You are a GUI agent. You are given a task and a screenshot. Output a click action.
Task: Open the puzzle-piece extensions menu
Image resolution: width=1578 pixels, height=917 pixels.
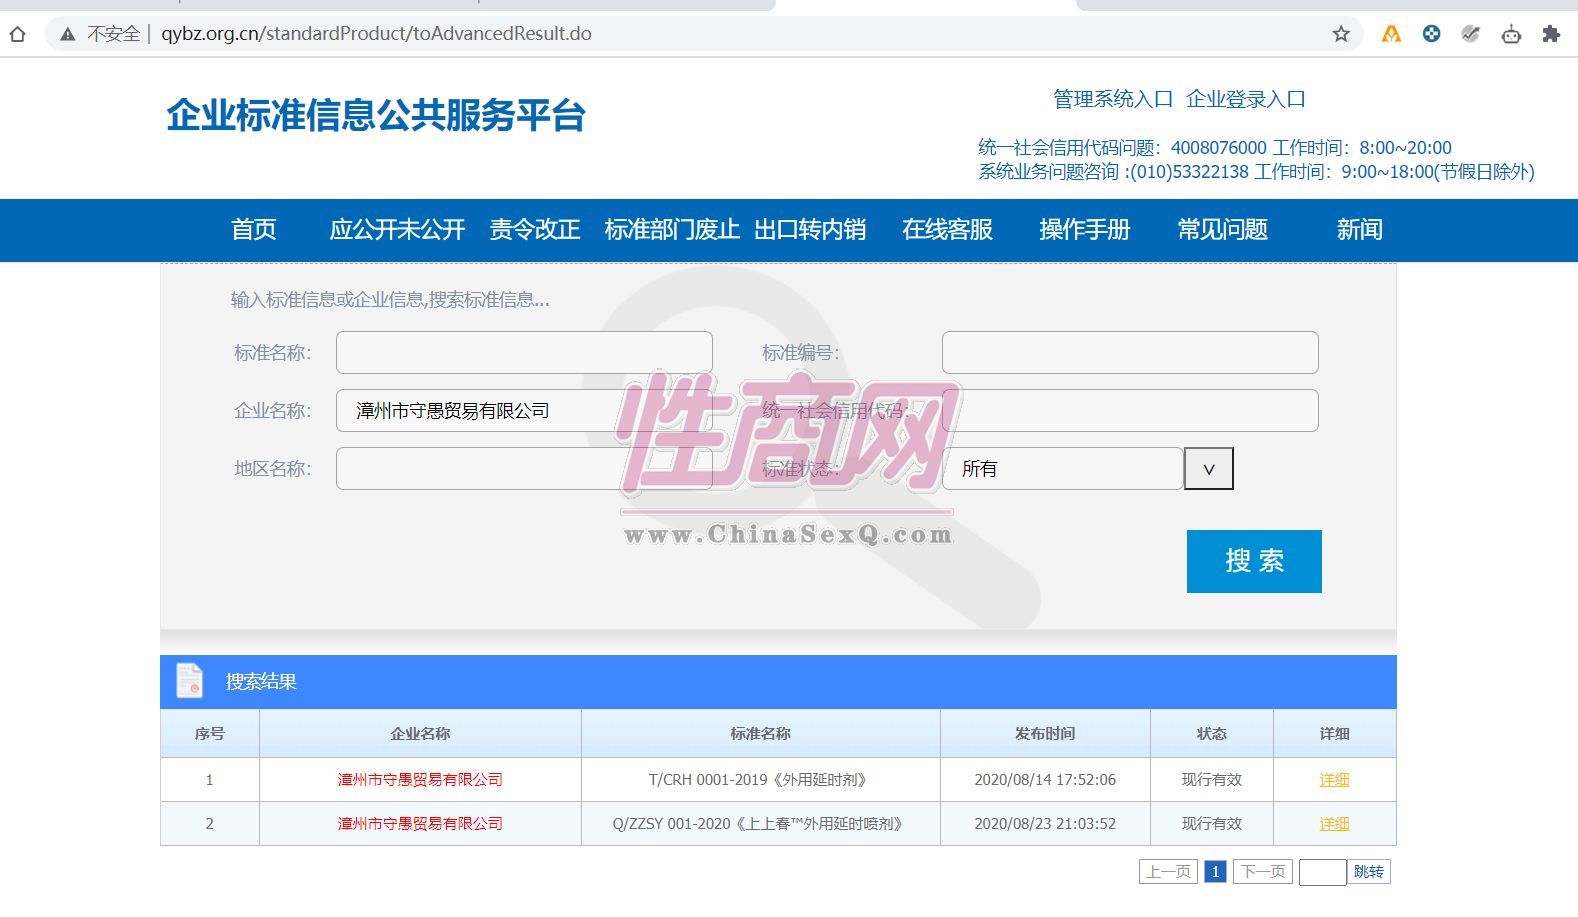[1551, 34]
